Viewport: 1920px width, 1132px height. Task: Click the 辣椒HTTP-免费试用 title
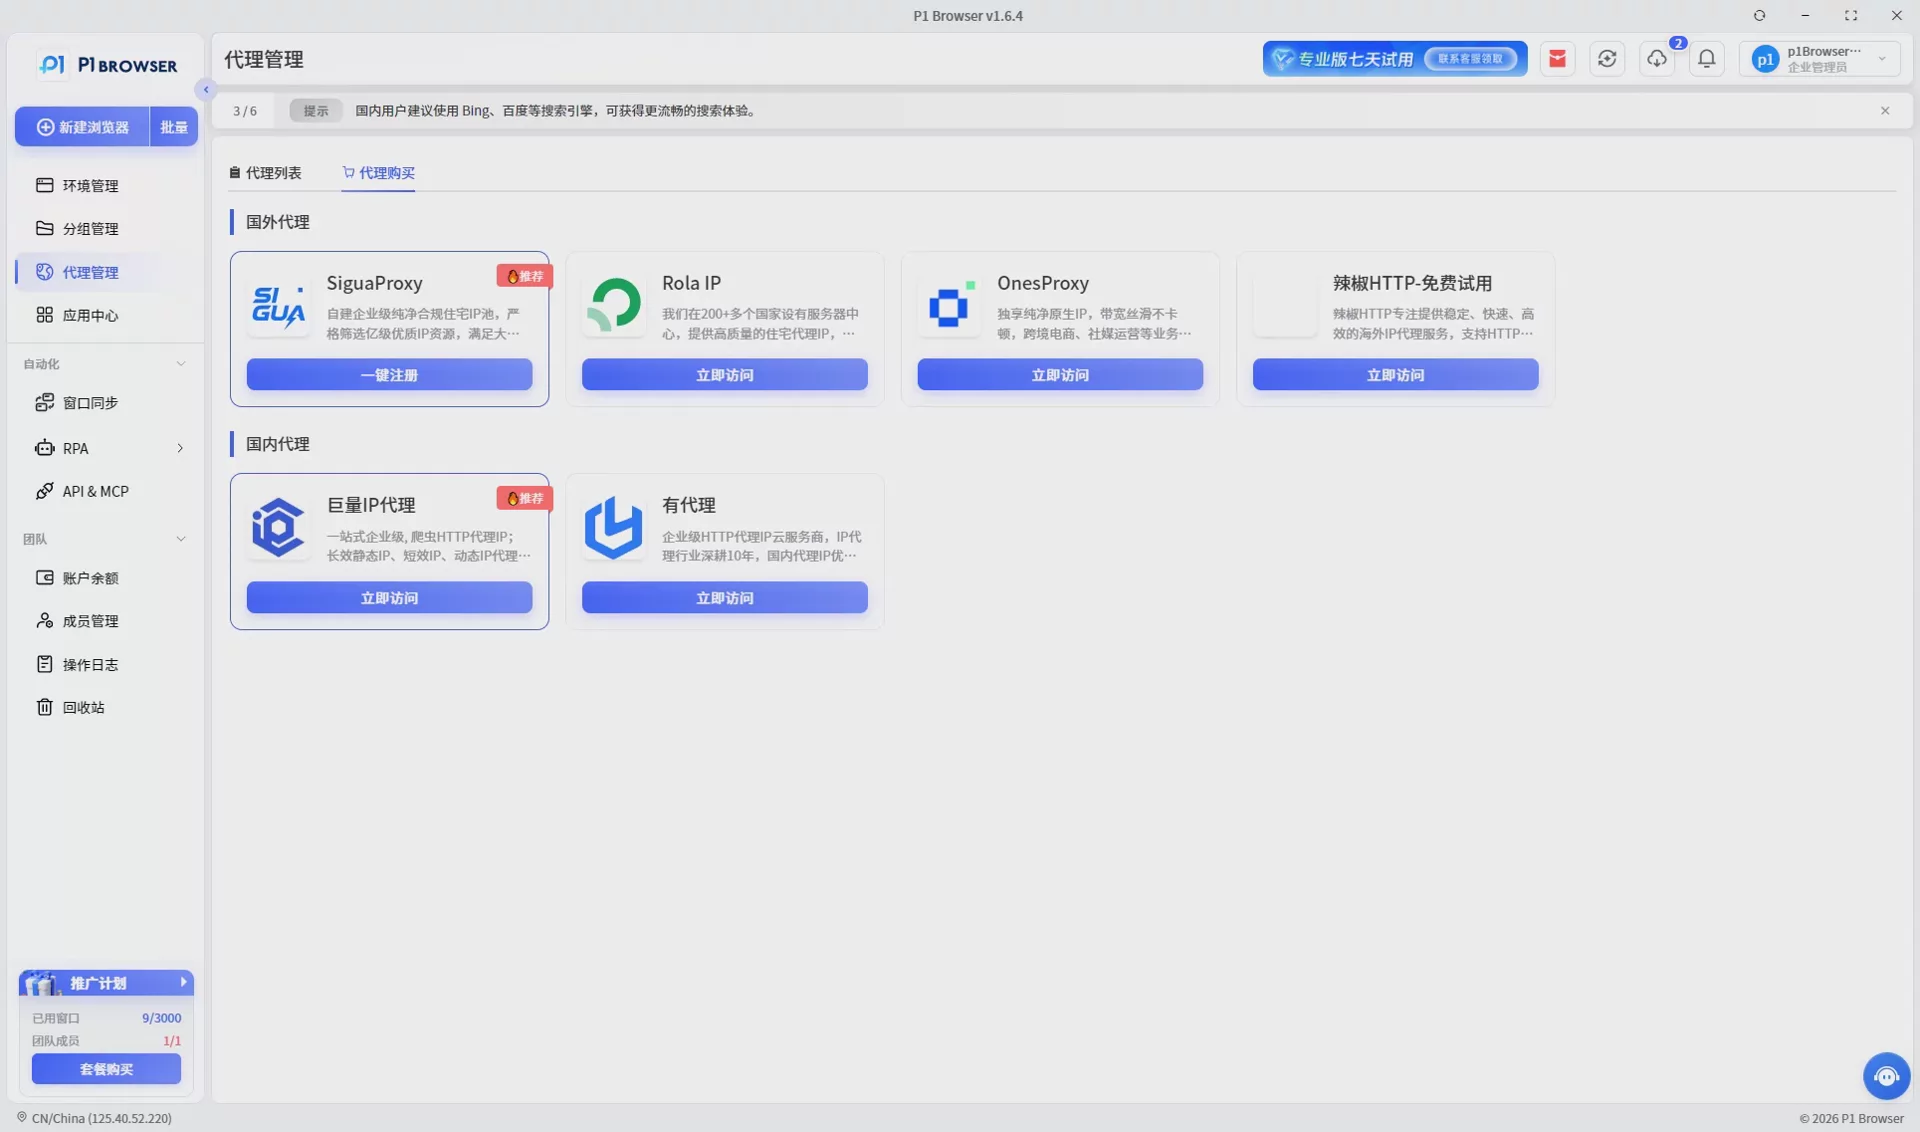tap(1412, 283)
